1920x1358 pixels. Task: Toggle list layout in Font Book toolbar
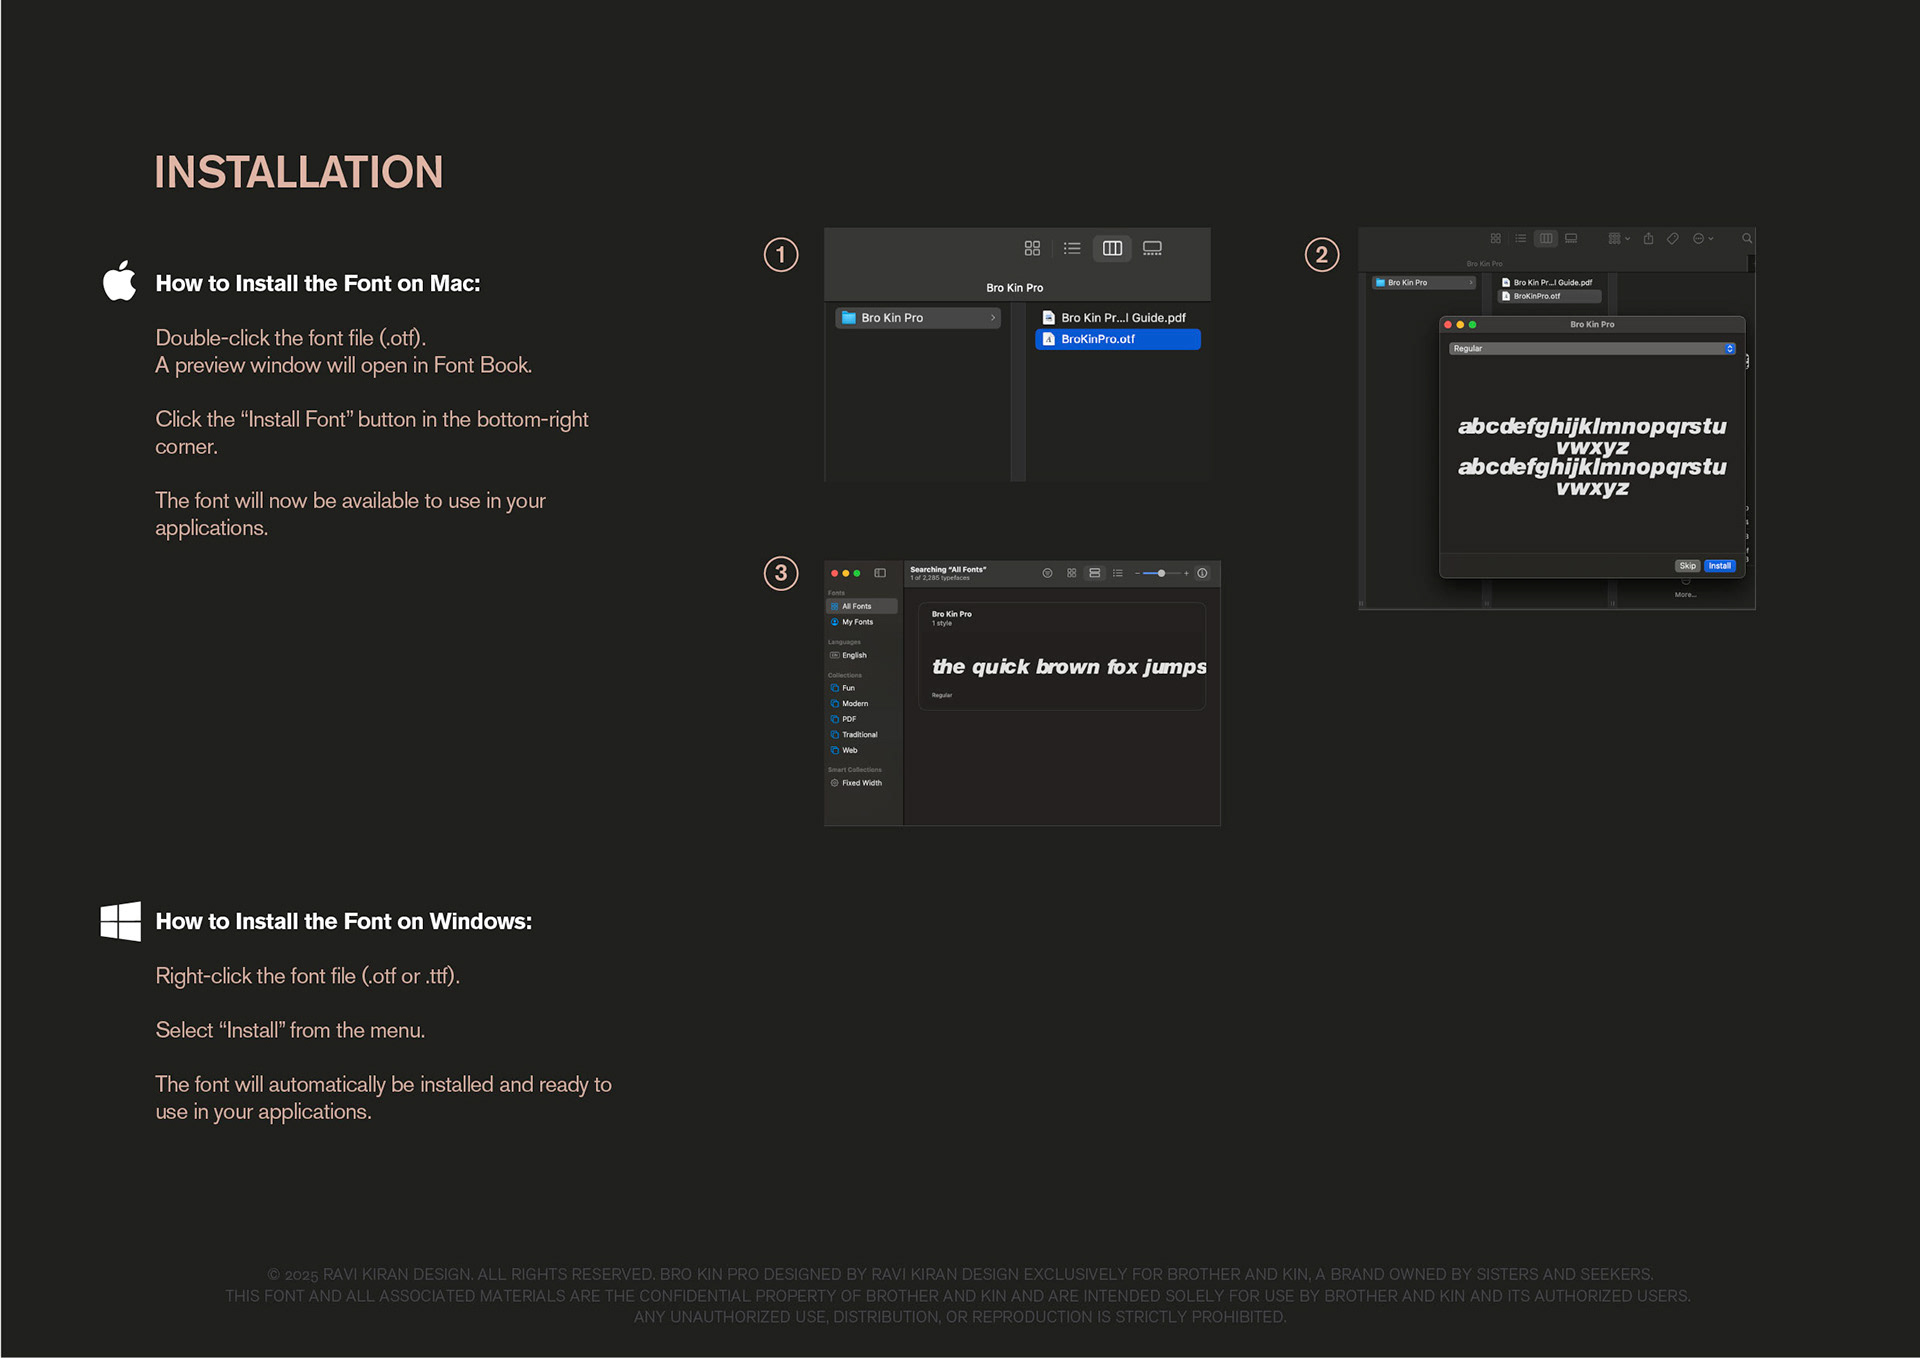(1117, 573)
